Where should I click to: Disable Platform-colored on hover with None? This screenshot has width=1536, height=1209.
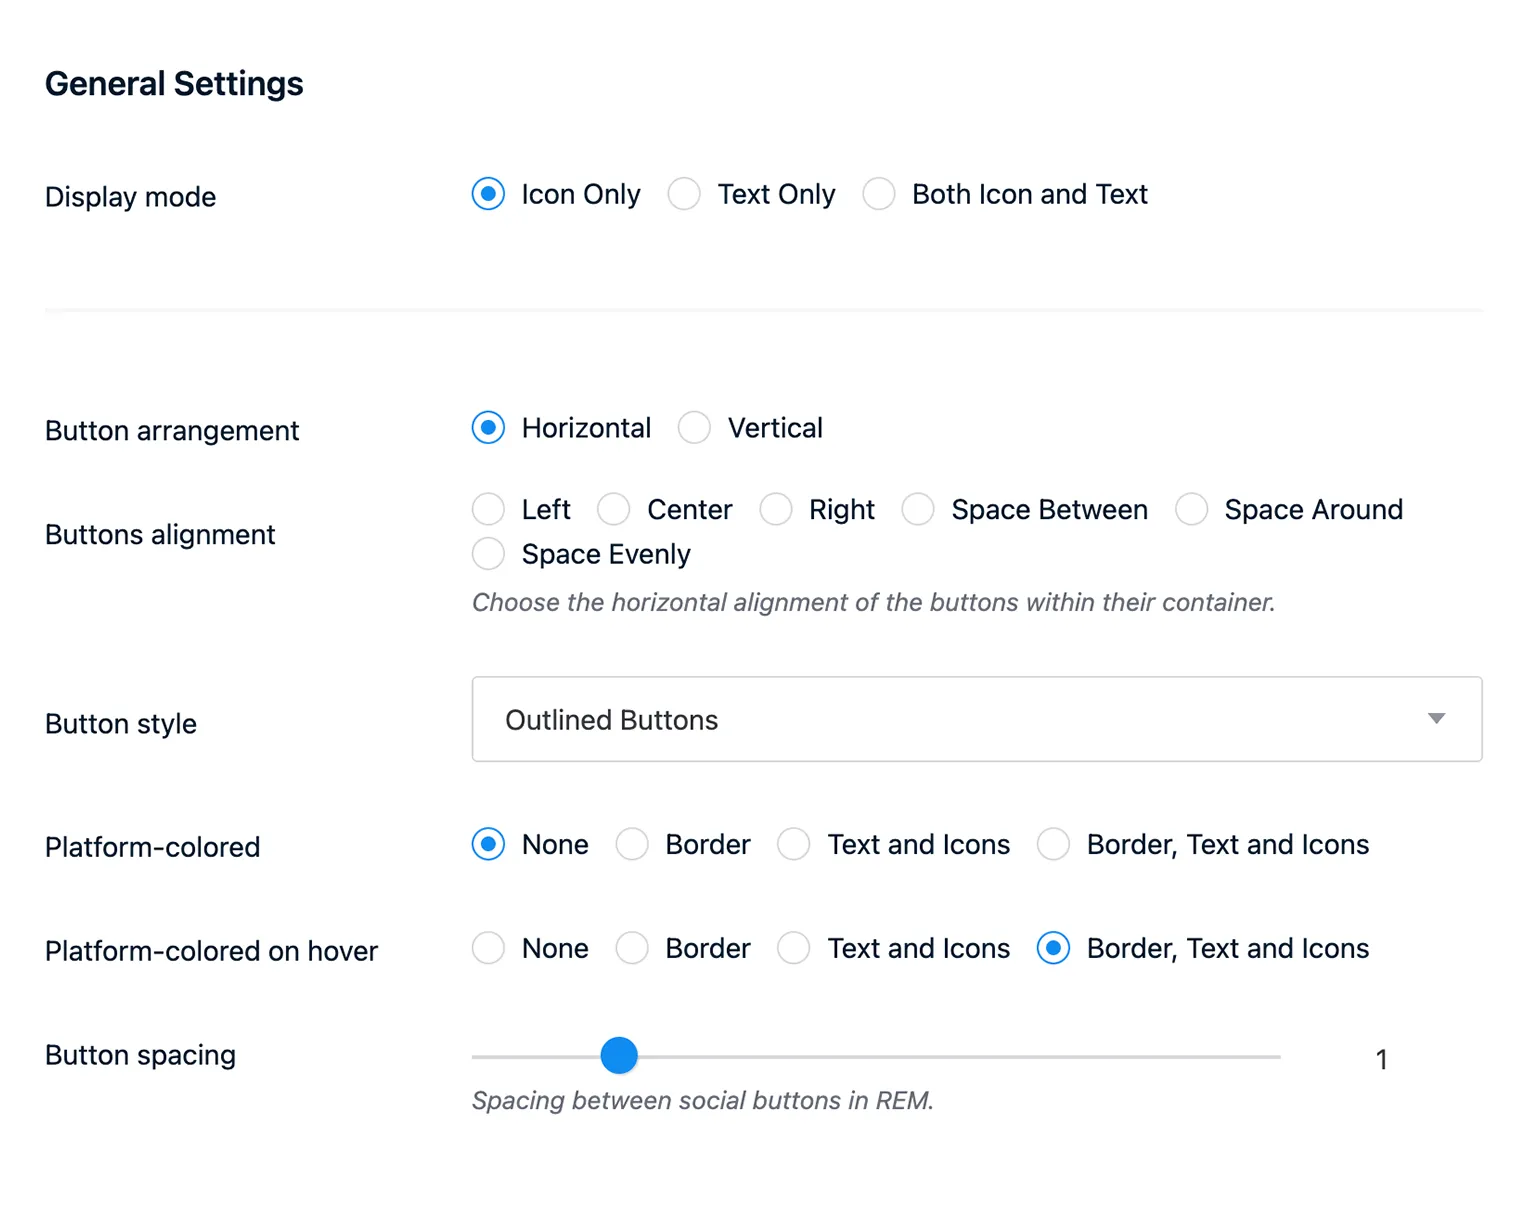coord(488,948)
